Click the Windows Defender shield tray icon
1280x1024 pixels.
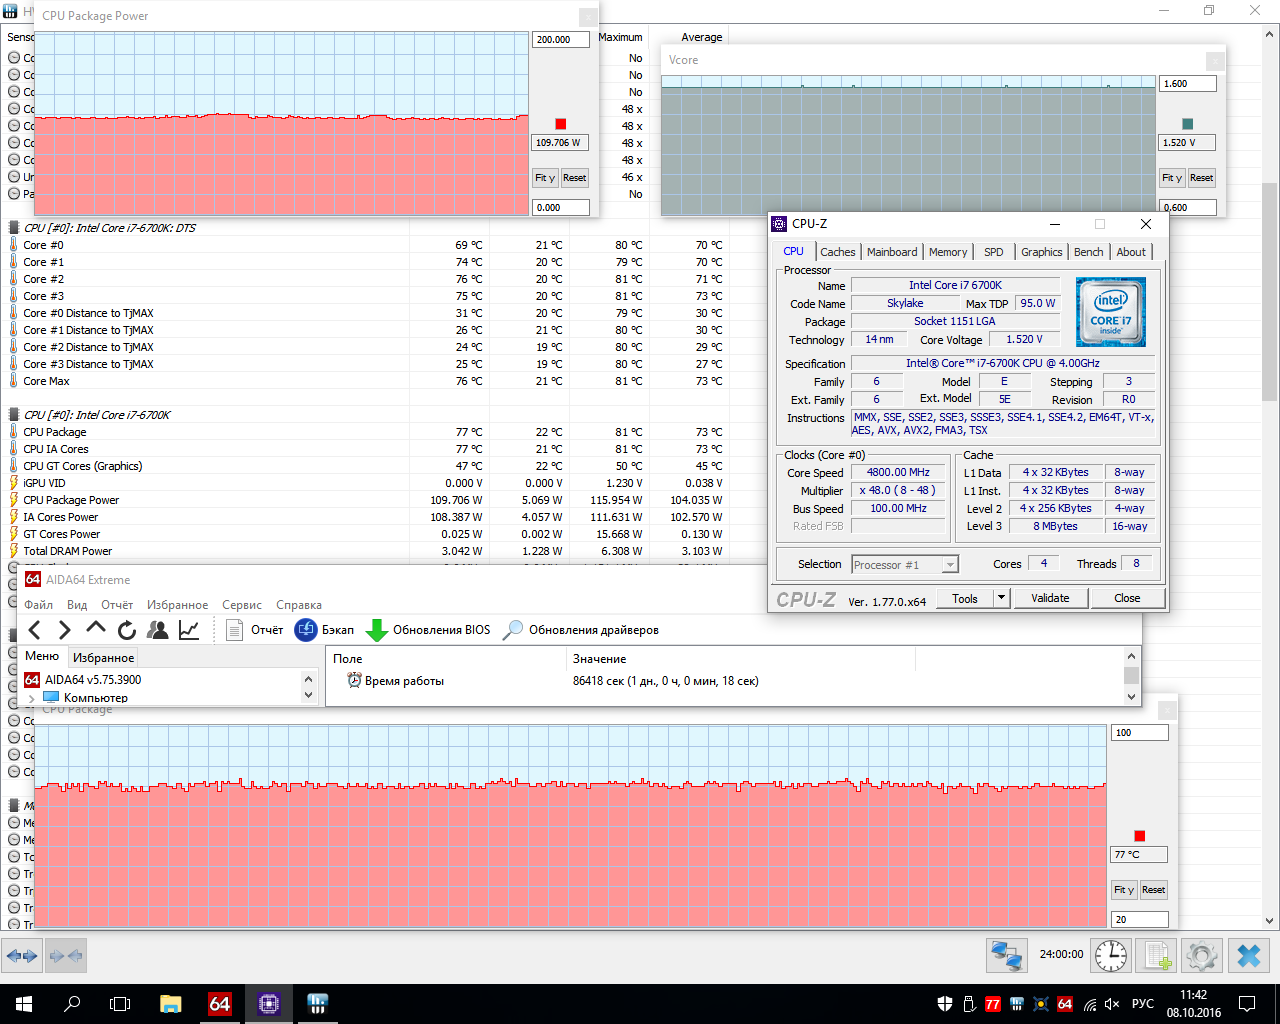click(945, 1004)
